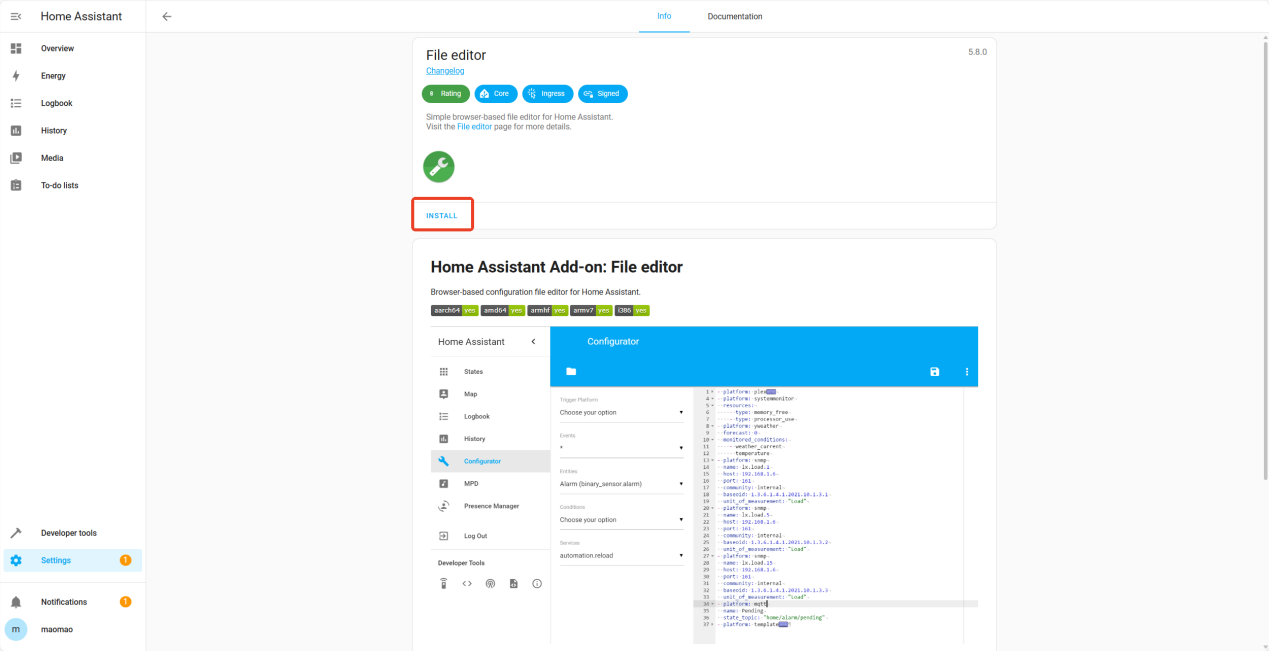The height and width of the screenshot is (651, 1269).
Task: Open the History page in sidebar
Action: click(73, 131)
